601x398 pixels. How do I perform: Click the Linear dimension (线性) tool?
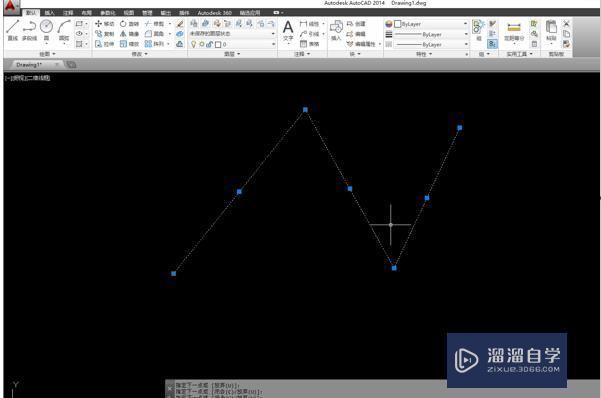coord(309,24)
